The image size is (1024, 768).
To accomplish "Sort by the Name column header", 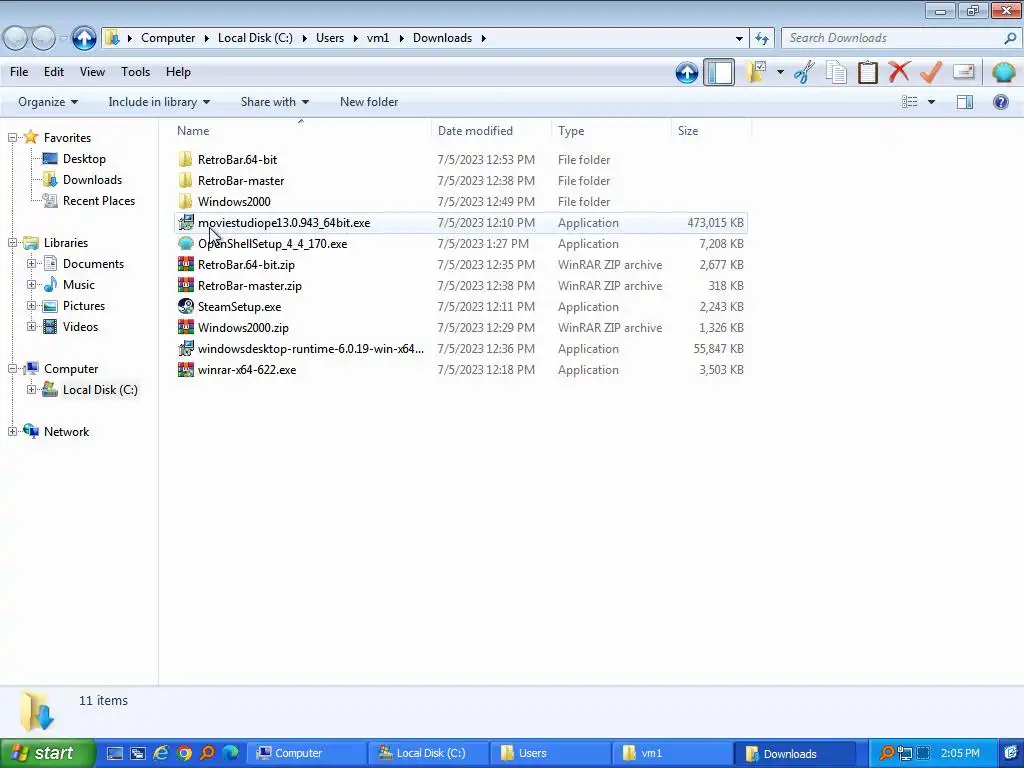I will 300,131.
